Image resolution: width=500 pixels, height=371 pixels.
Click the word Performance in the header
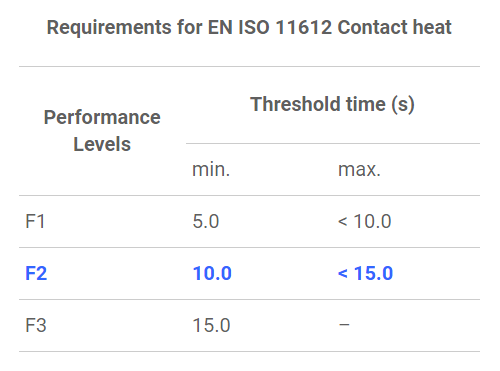coord(102,117)
